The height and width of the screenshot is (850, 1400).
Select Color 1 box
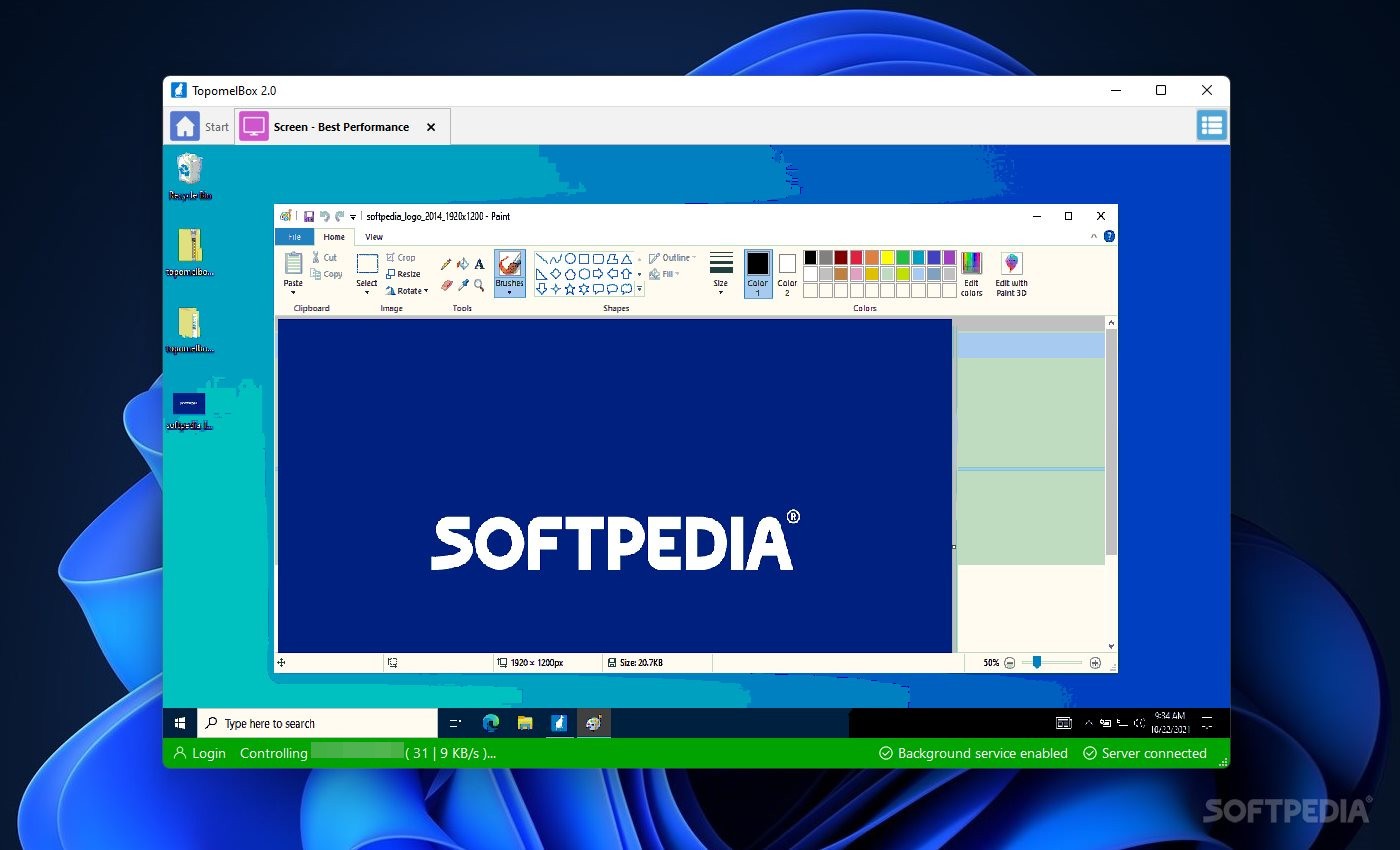point(758,273)
